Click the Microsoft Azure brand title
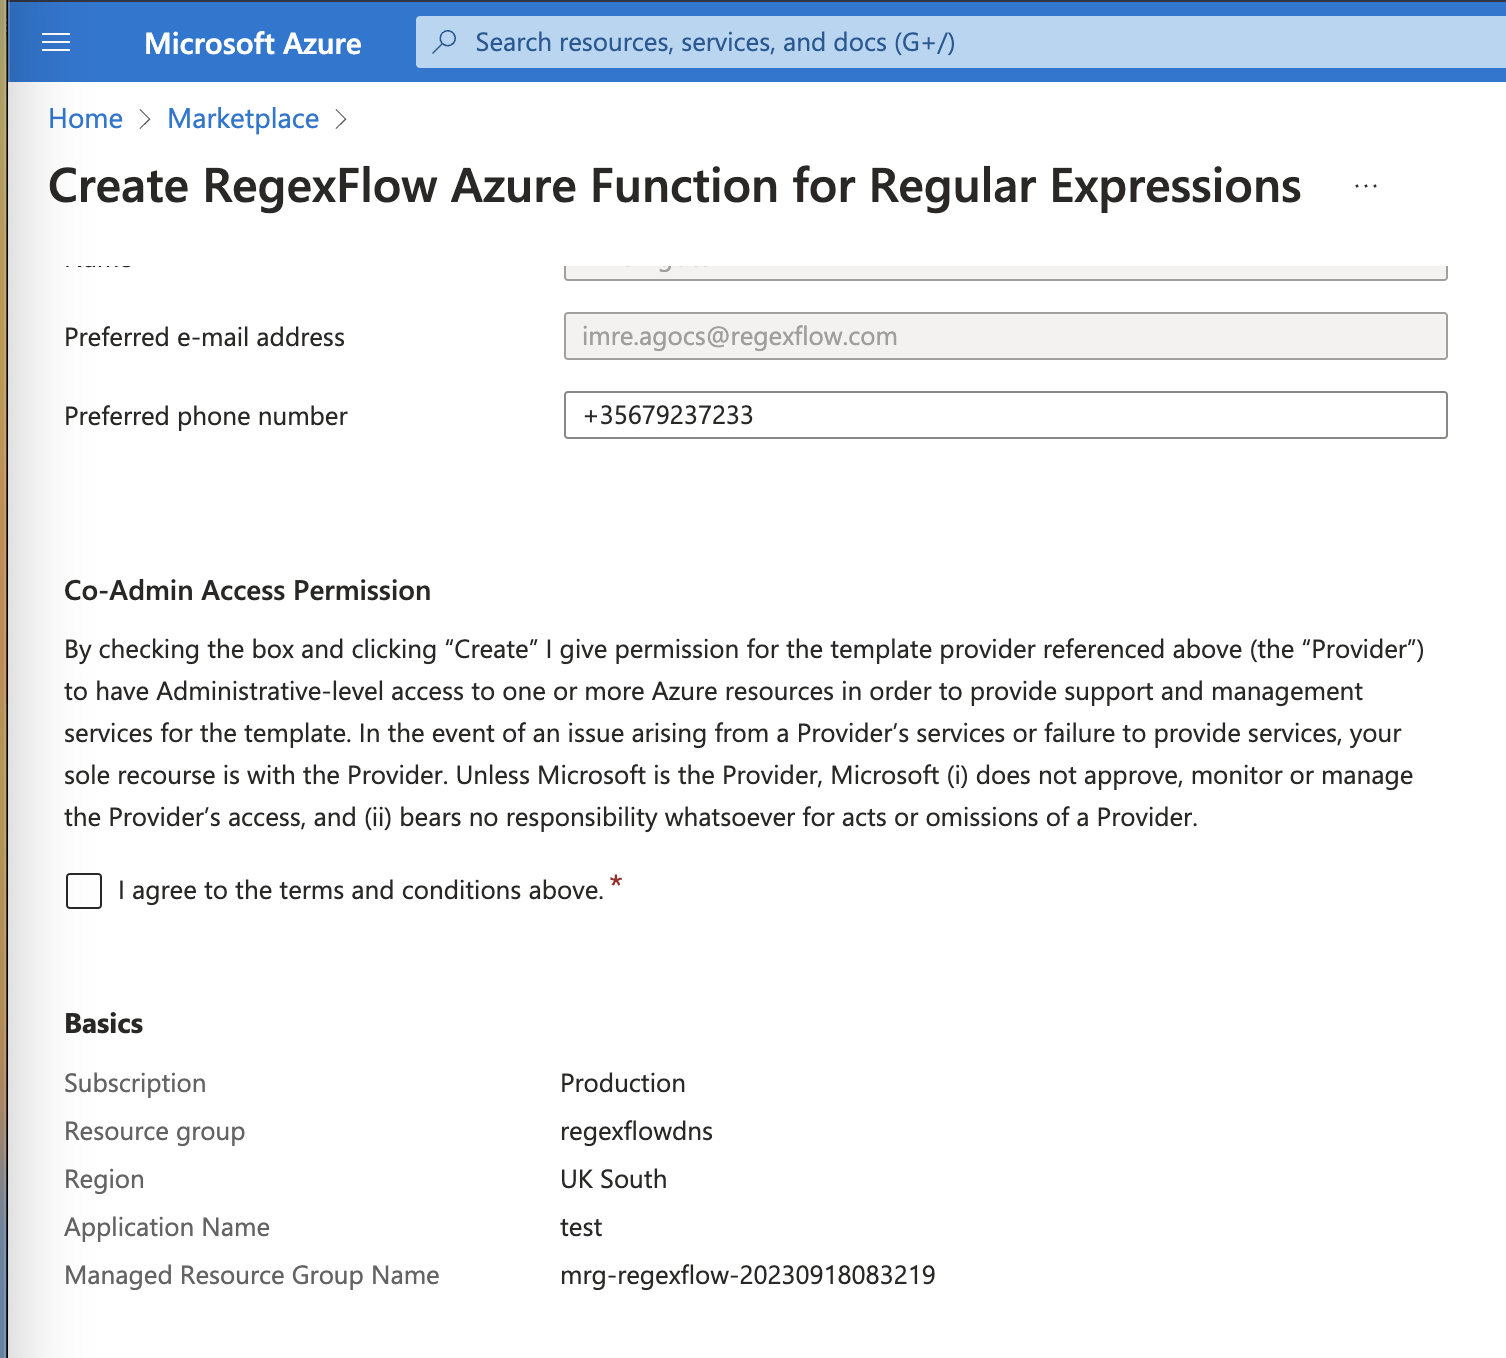Screen dimensions: 1506x1358 click(x=253, y=43)
